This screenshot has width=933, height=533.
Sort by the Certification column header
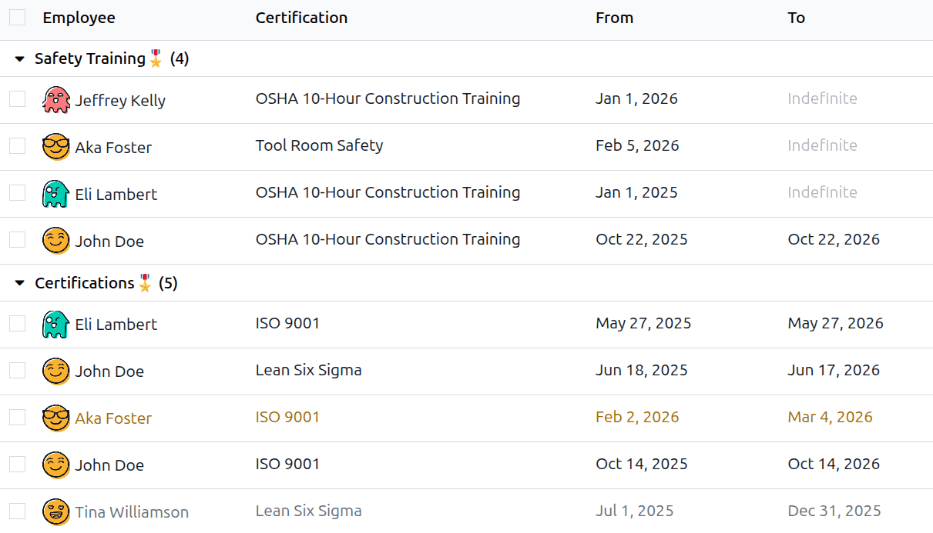(302, 18)
